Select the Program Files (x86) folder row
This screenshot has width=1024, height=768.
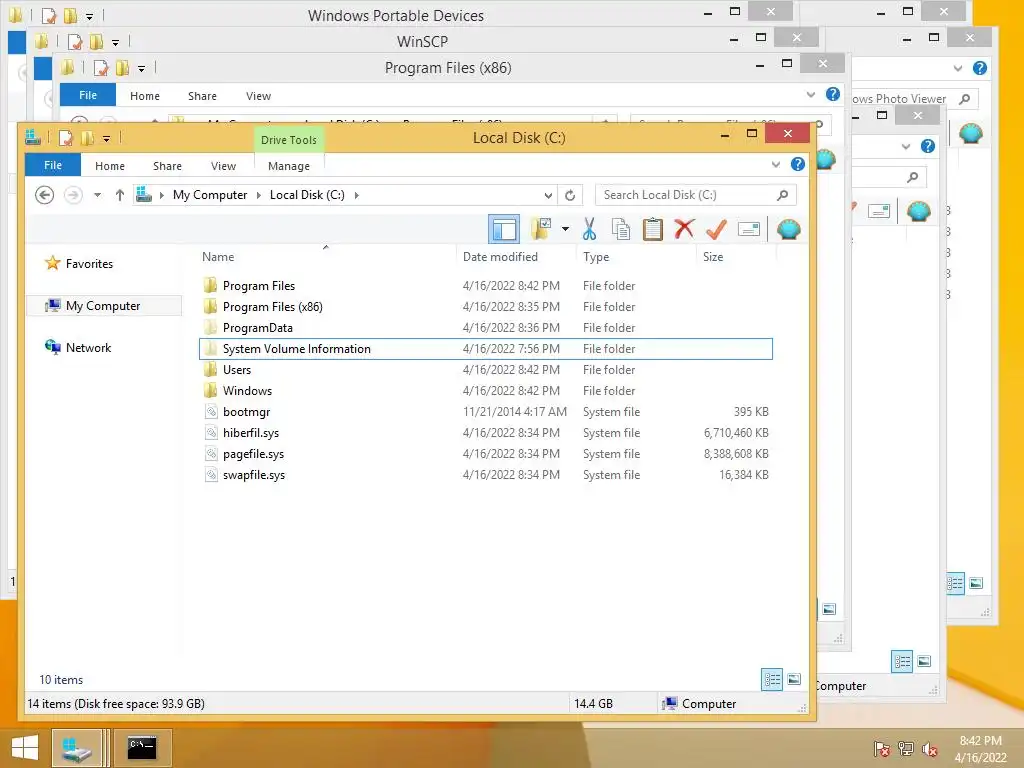pos(485,306)
